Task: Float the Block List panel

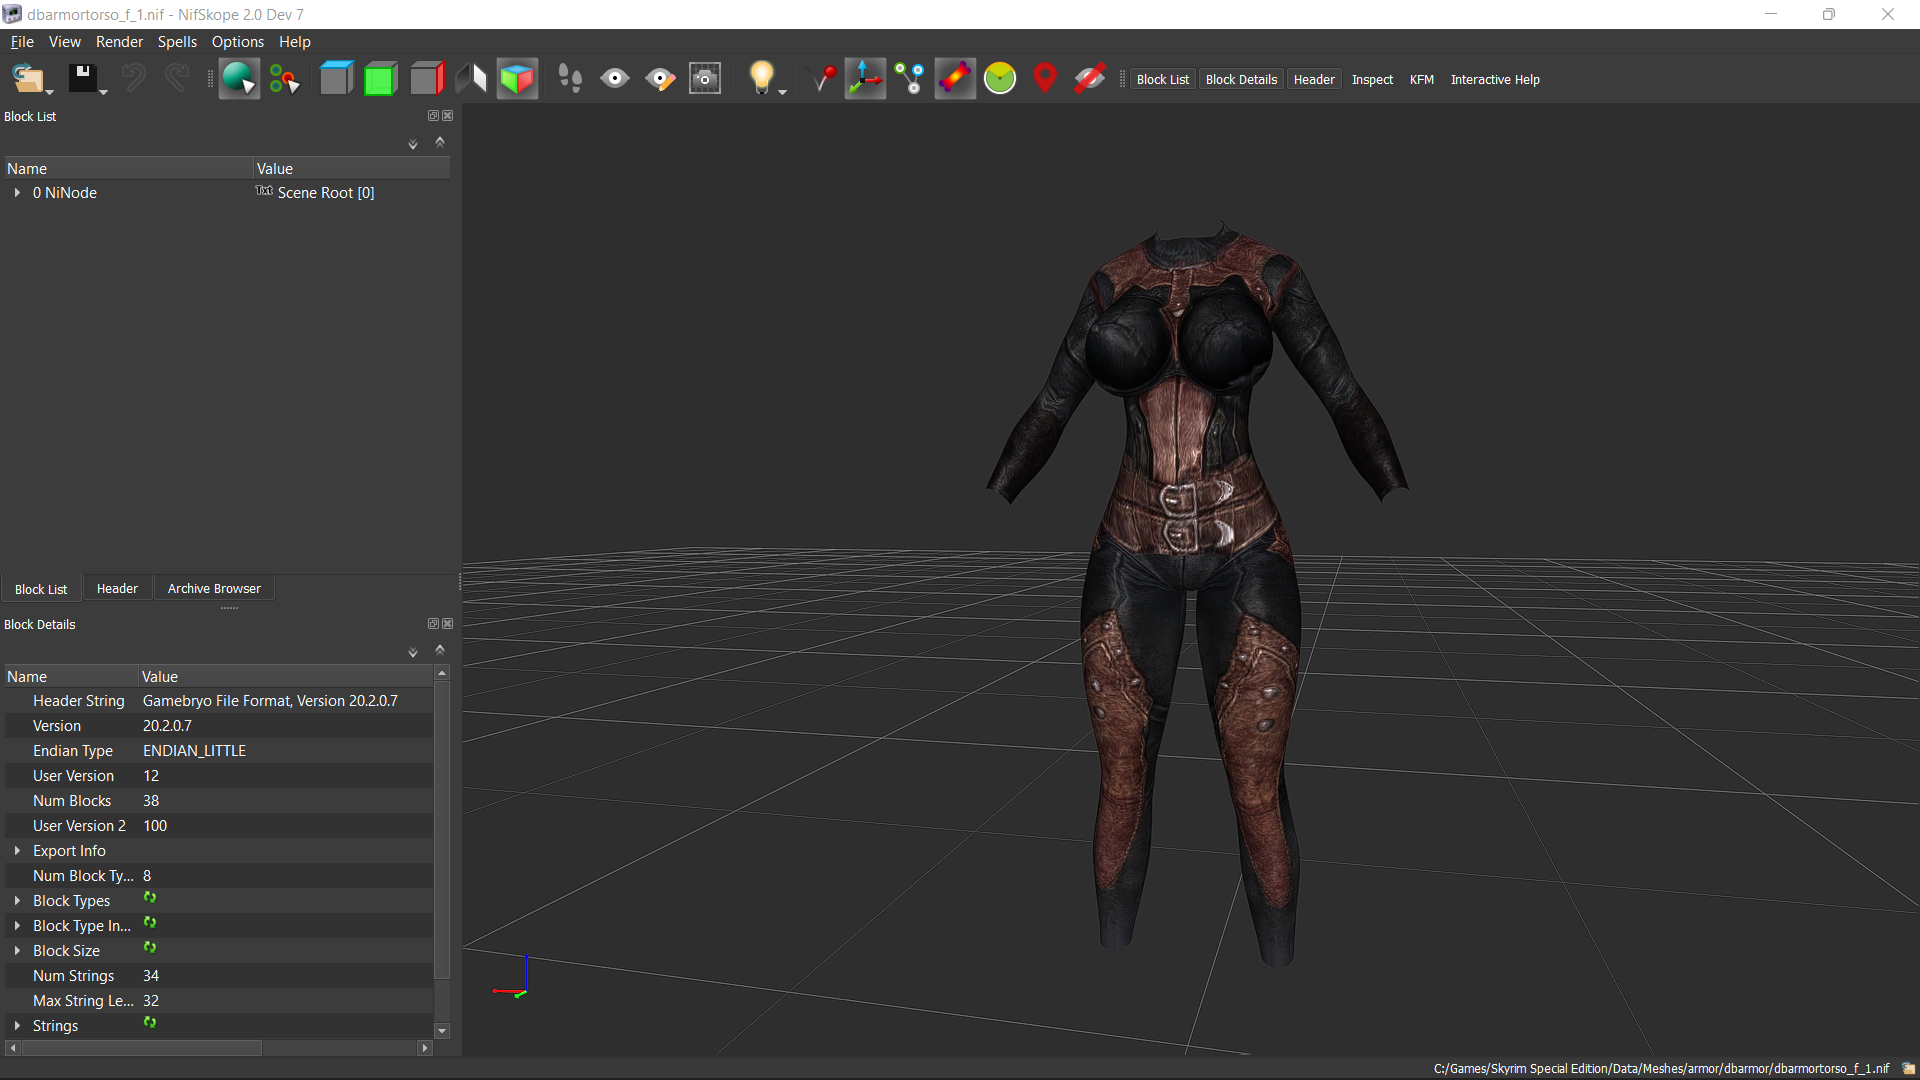Action: pos(433,116)
